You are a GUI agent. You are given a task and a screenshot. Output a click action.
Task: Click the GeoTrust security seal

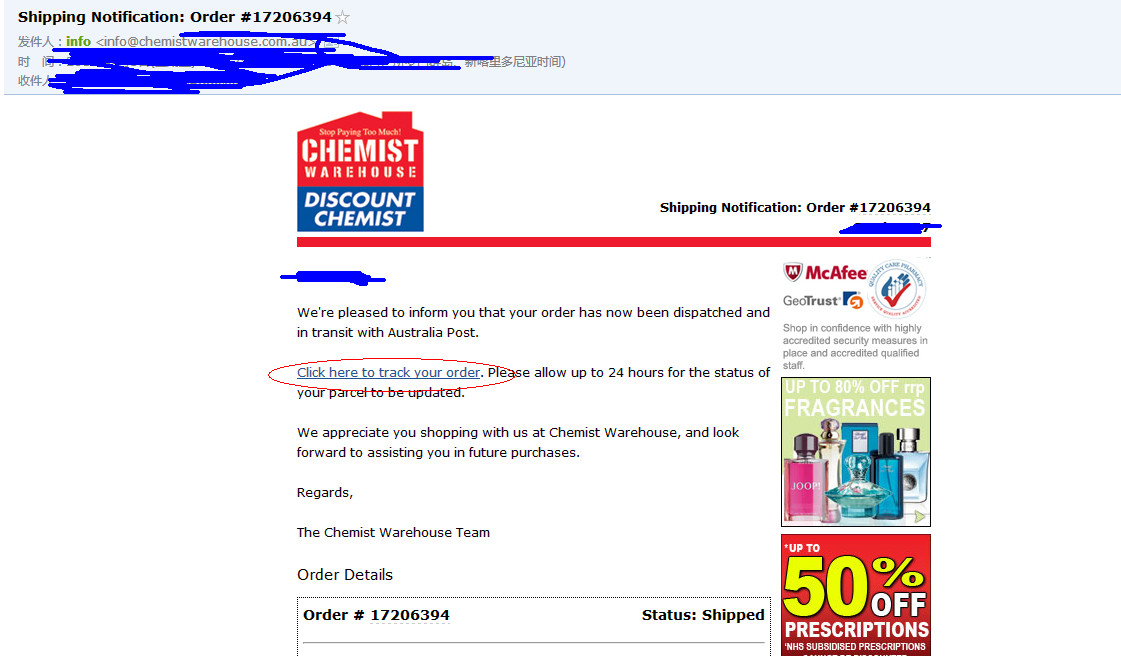point(823,301)
